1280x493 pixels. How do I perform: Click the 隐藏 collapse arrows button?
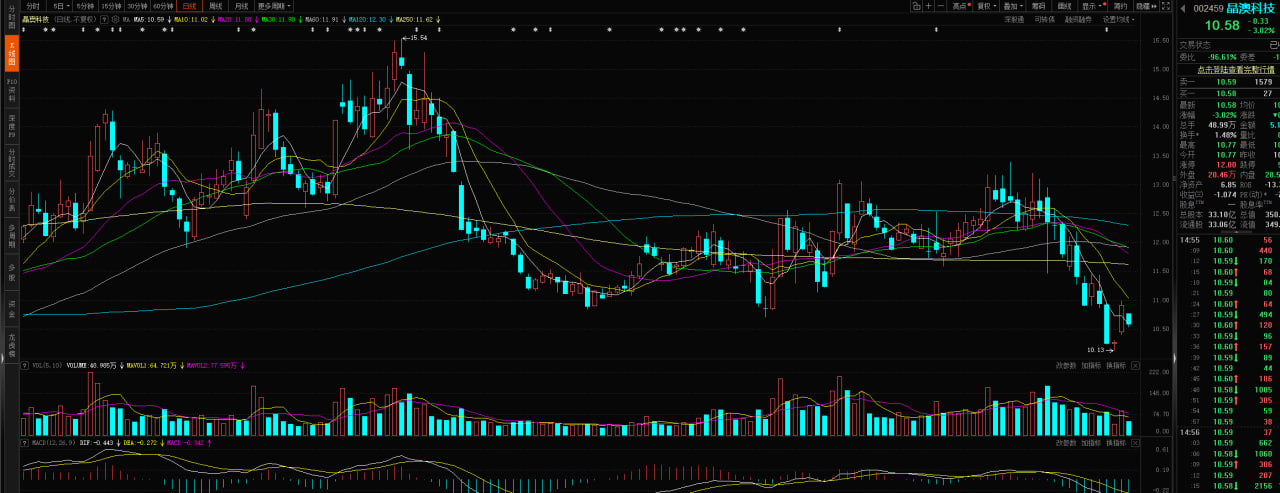pos(1148,6)
